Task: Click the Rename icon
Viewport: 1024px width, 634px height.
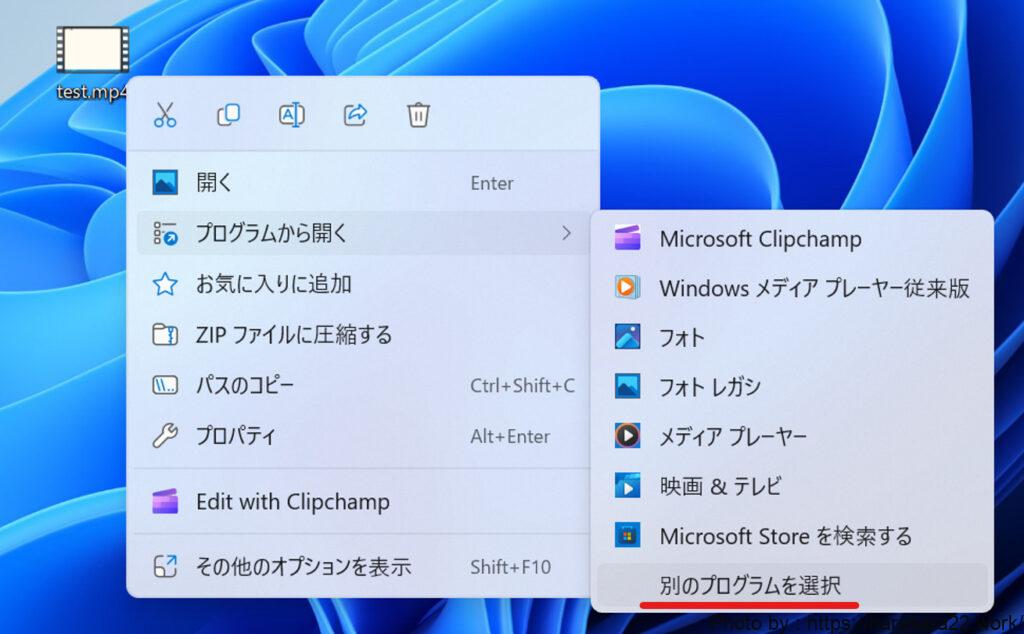Action: pyautogui.click(x=291, y=115)
